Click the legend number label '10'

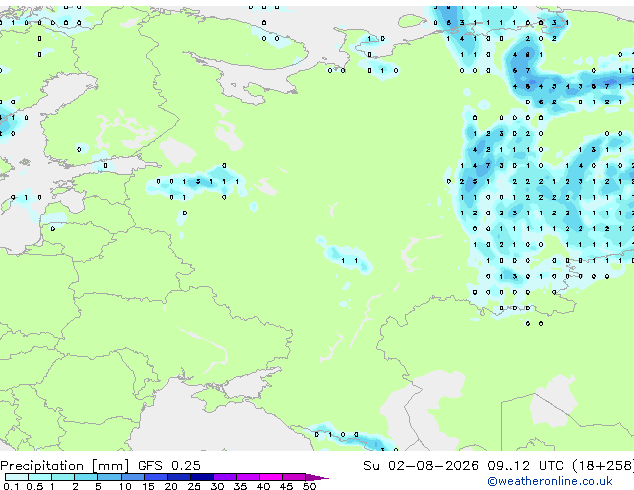pos(125,486)
